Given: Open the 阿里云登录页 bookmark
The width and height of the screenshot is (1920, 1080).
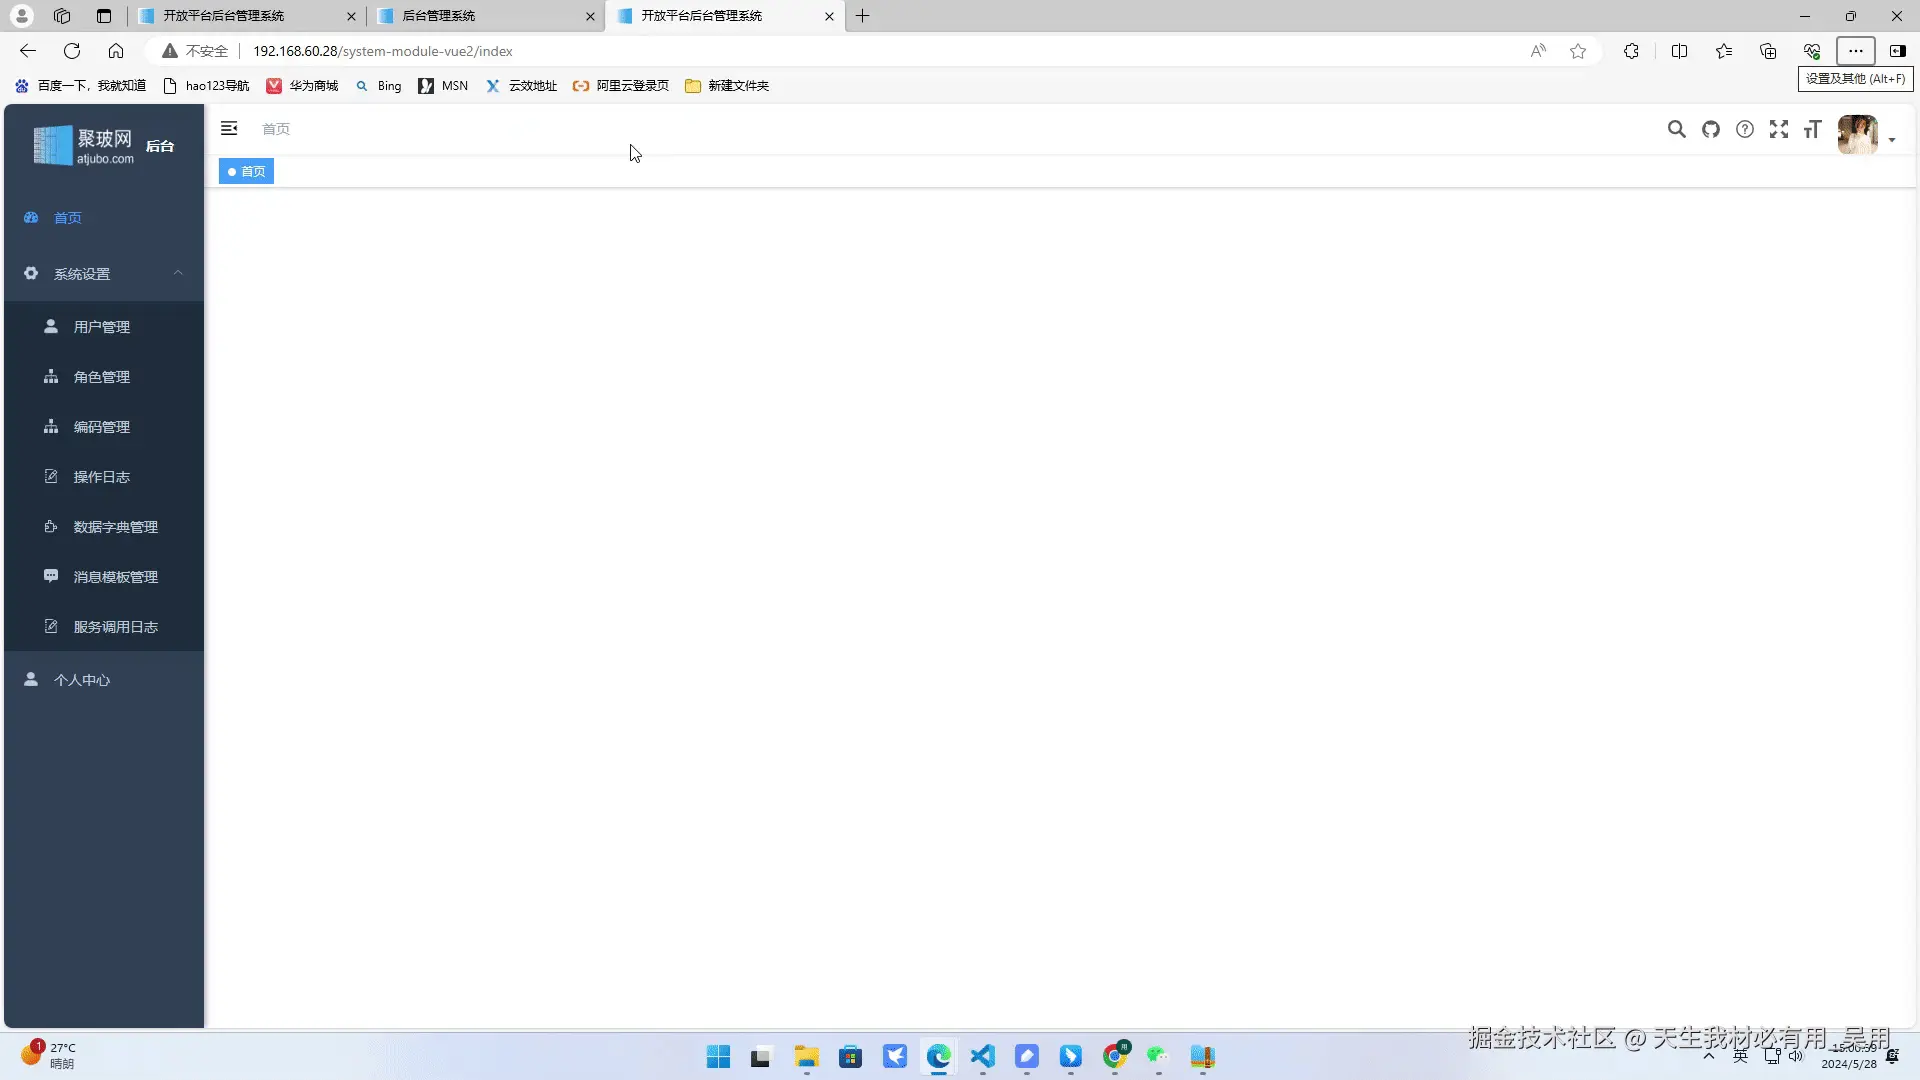Looking at the screenshot, I should pyautogui.click(x=621, y=86).
